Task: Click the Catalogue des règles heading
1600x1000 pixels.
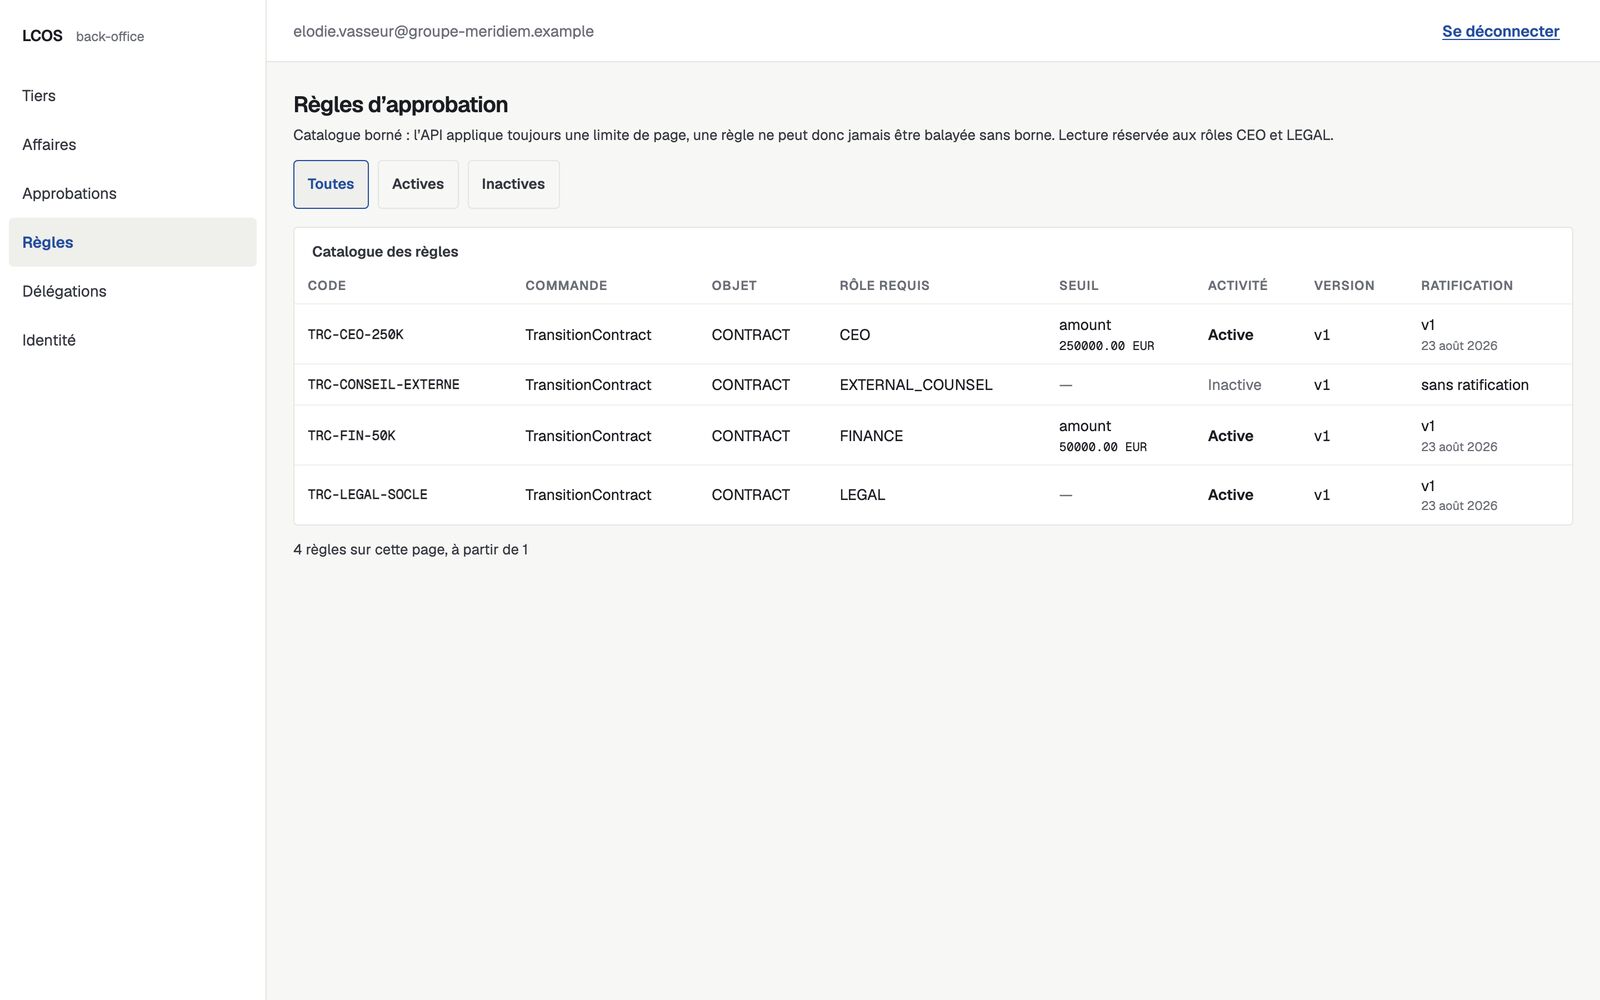Action: click(385, 252)
